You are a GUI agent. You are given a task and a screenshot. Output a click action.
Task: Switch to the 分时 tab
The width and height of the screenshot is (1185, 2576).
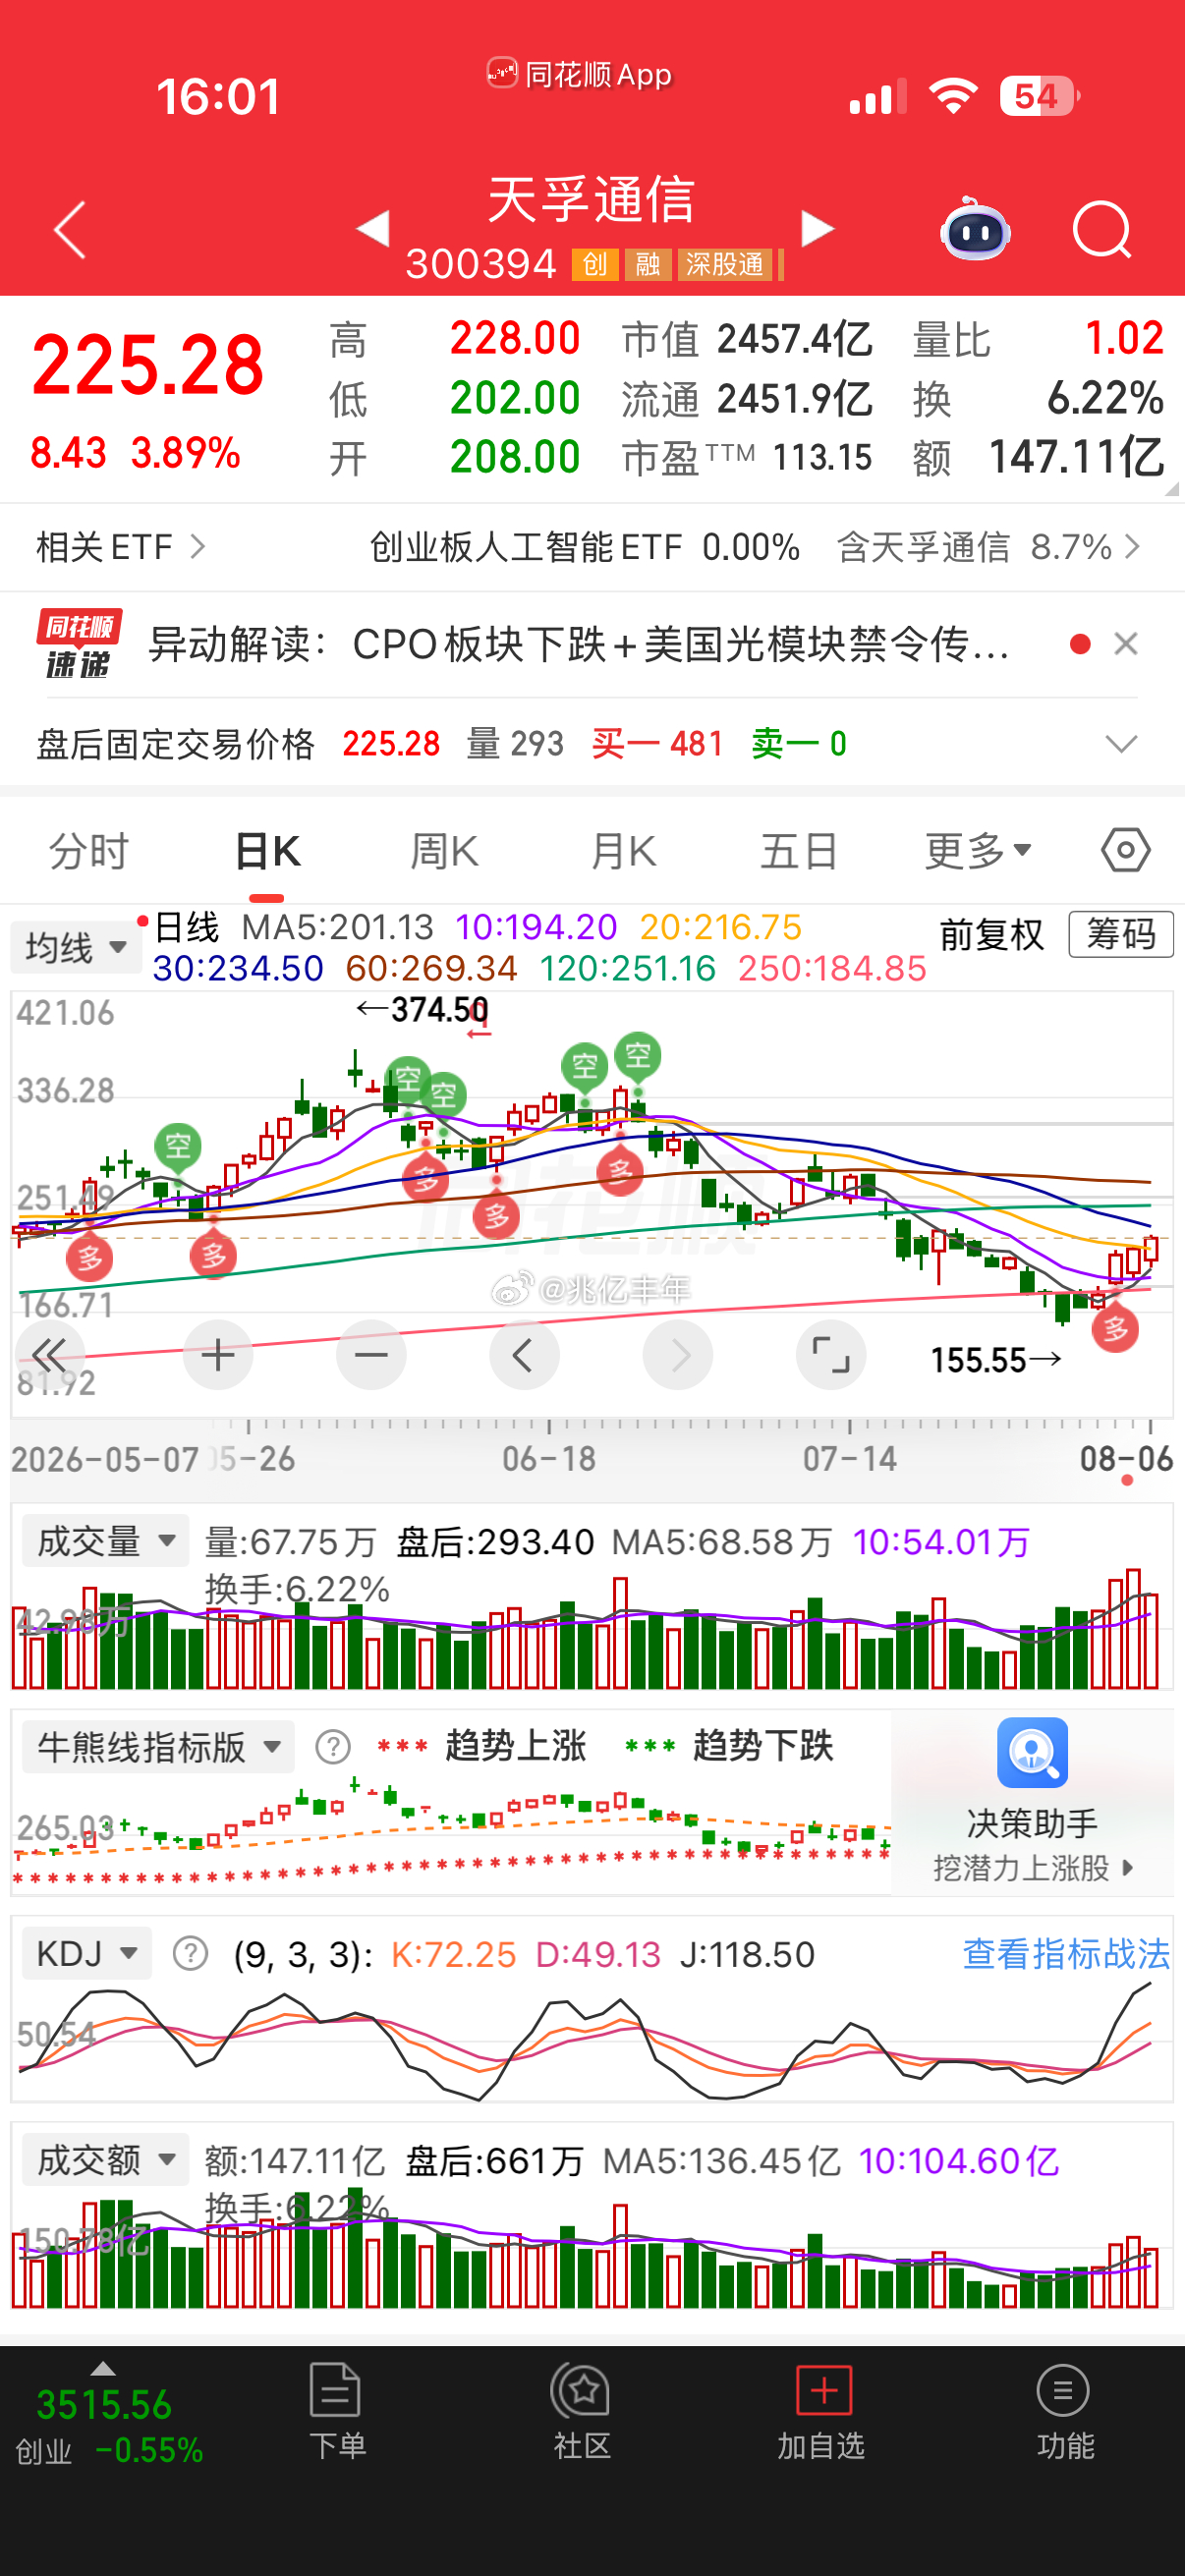[x=89, y=852]
